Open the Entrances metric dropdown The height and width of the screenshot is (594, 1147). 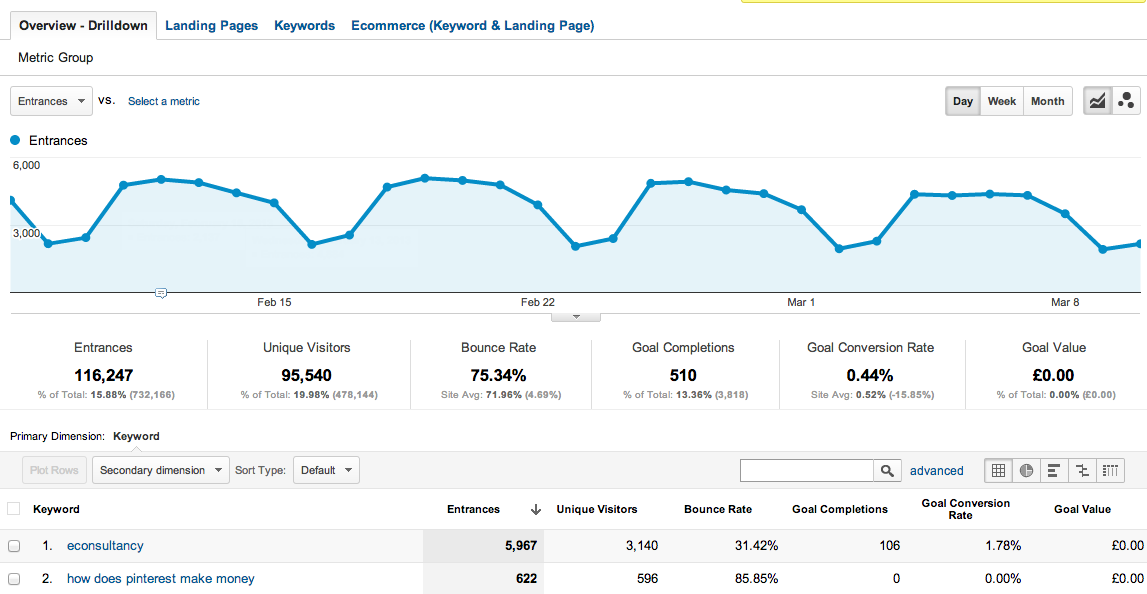[x=51, y=101]
